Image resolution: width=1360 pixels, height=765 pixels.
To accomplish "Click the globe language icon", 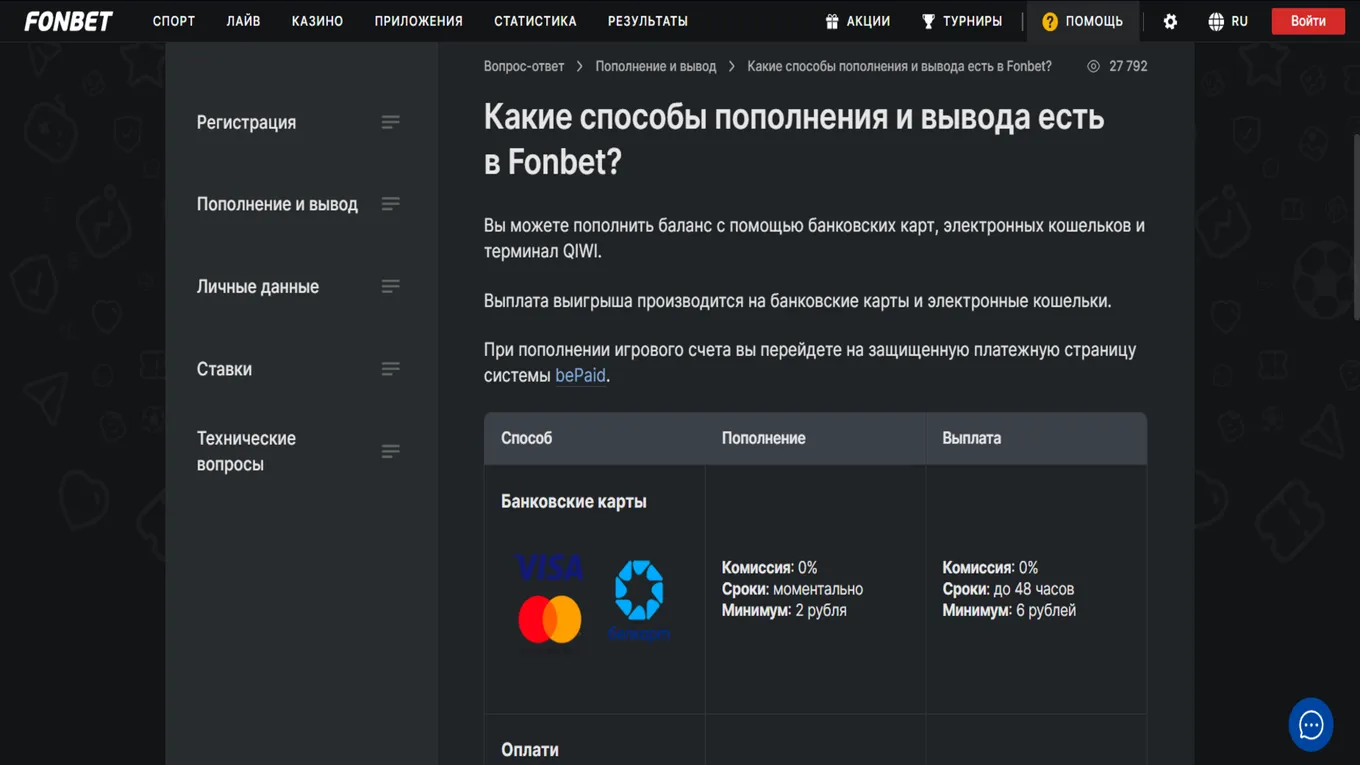I will (x=1216, y=21).
